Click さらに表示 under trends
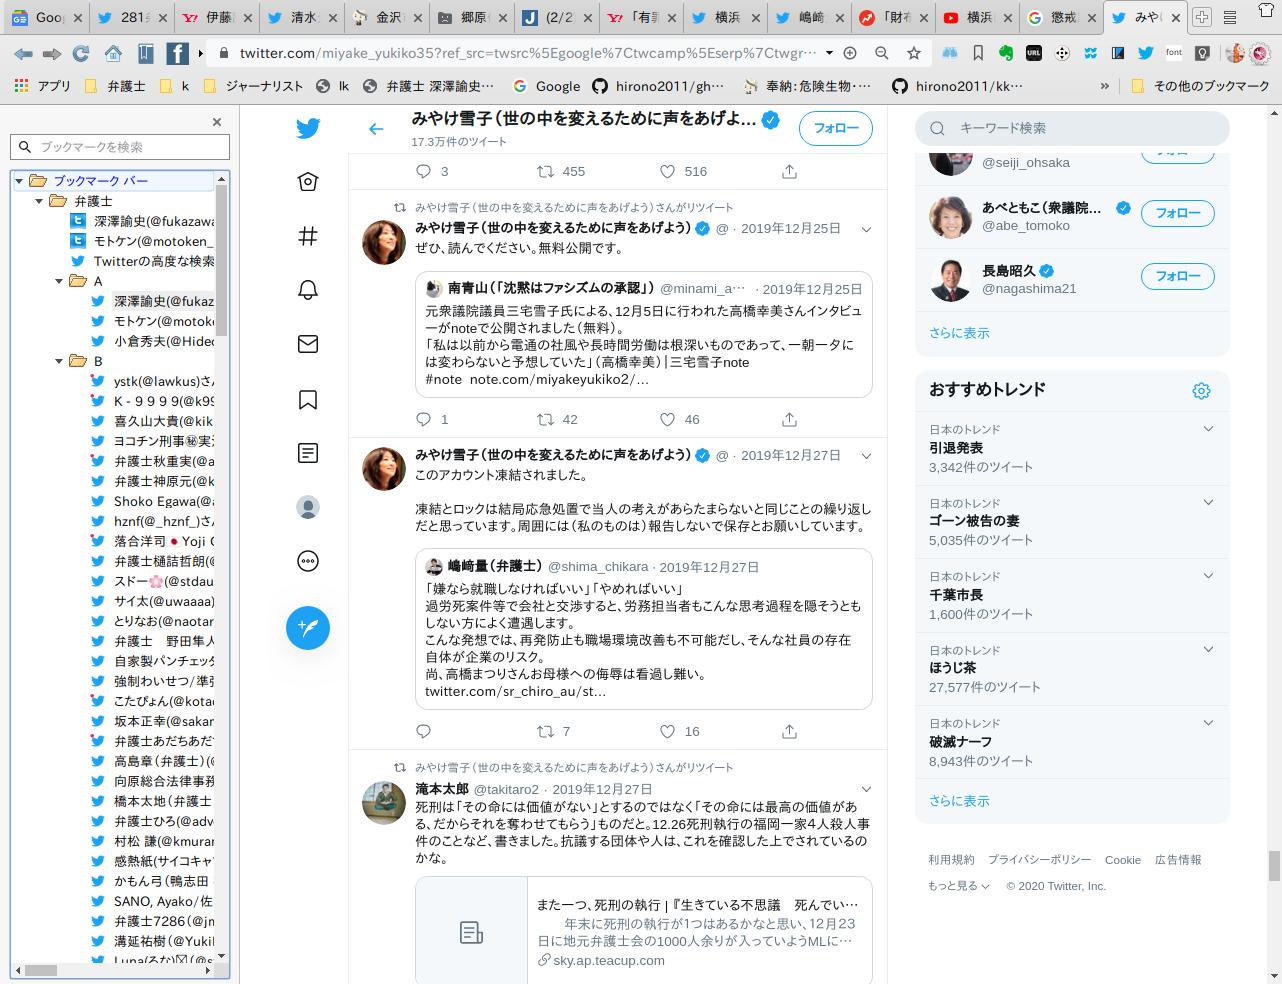The width and height of the screenshot is (1282, 984). (x=959, y=801)
